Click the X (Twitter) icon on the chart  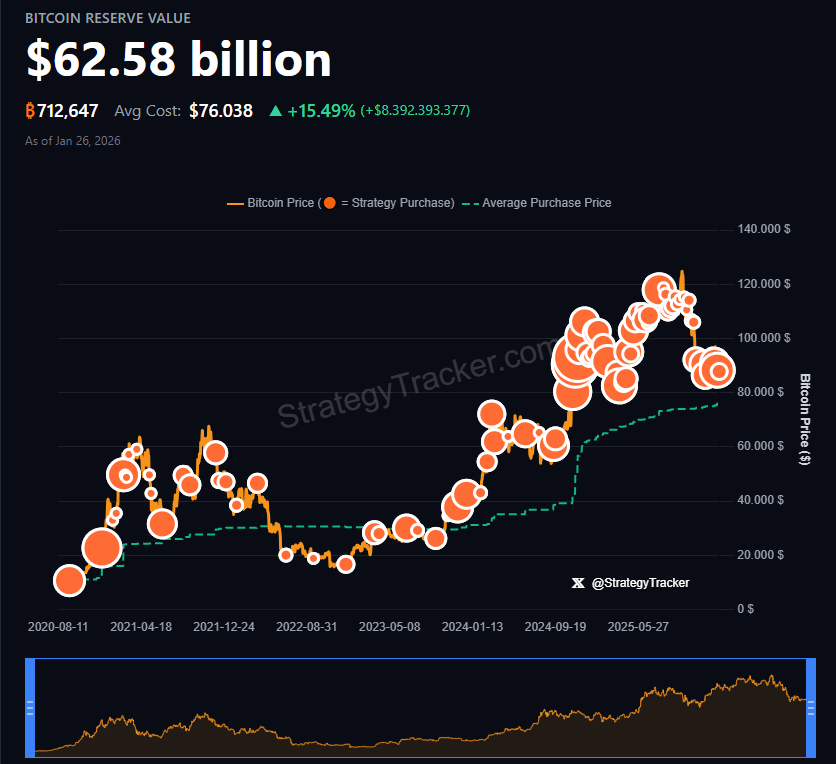click(578, 583)
